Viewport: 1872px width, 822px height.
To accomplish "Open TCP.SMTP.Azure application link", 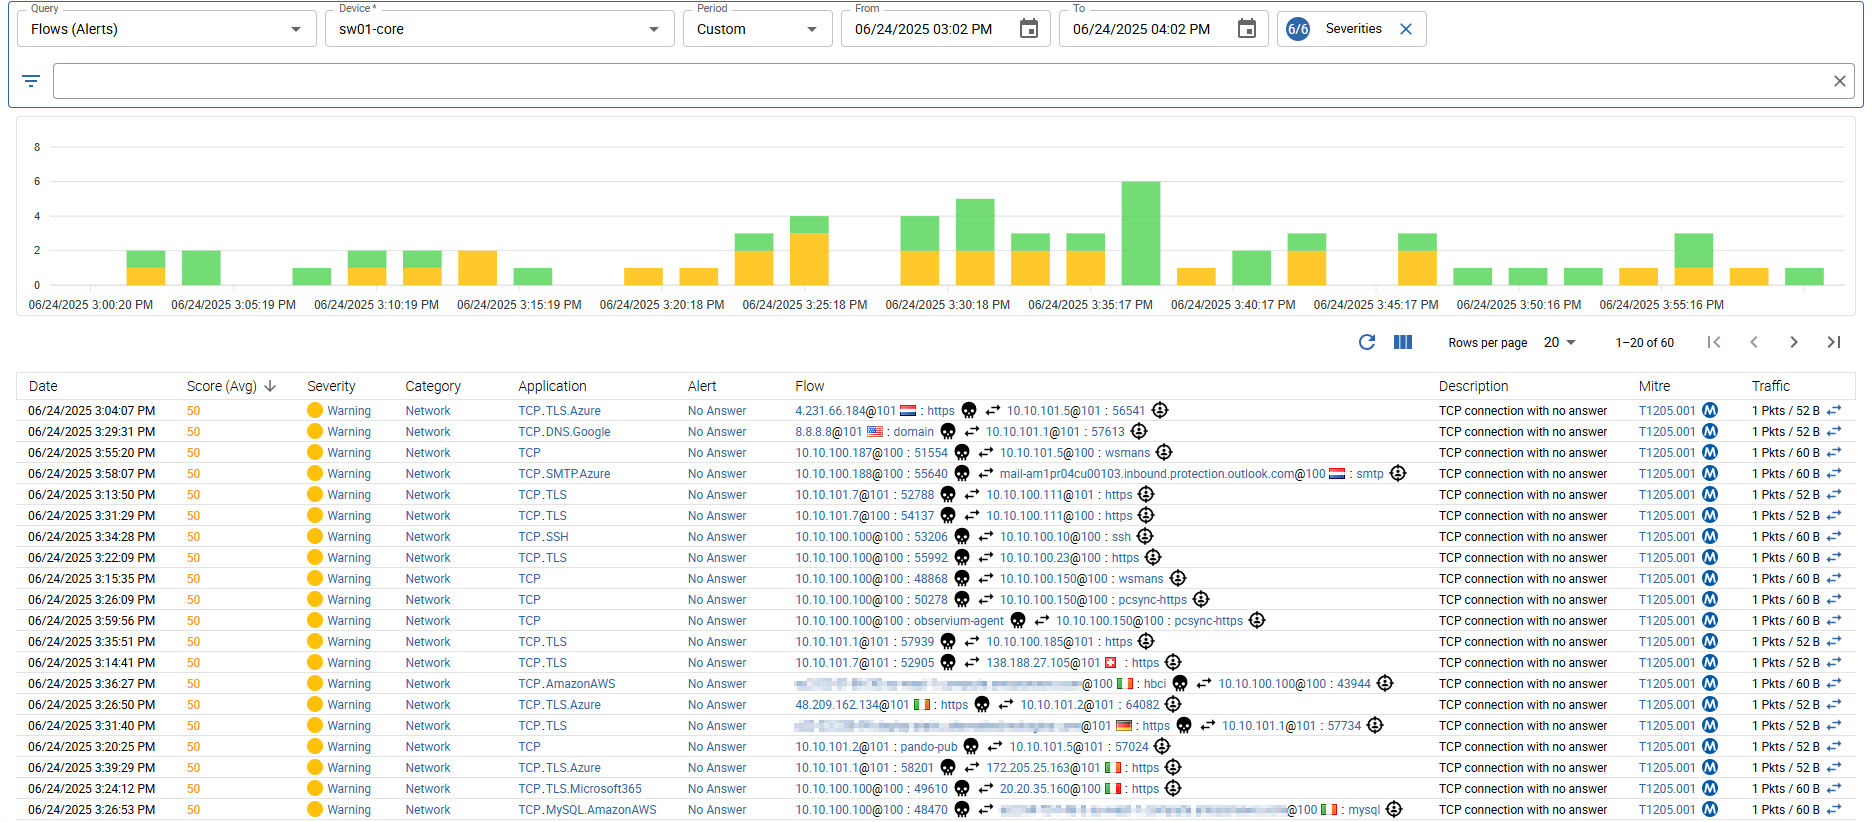I will click(564, 474).
